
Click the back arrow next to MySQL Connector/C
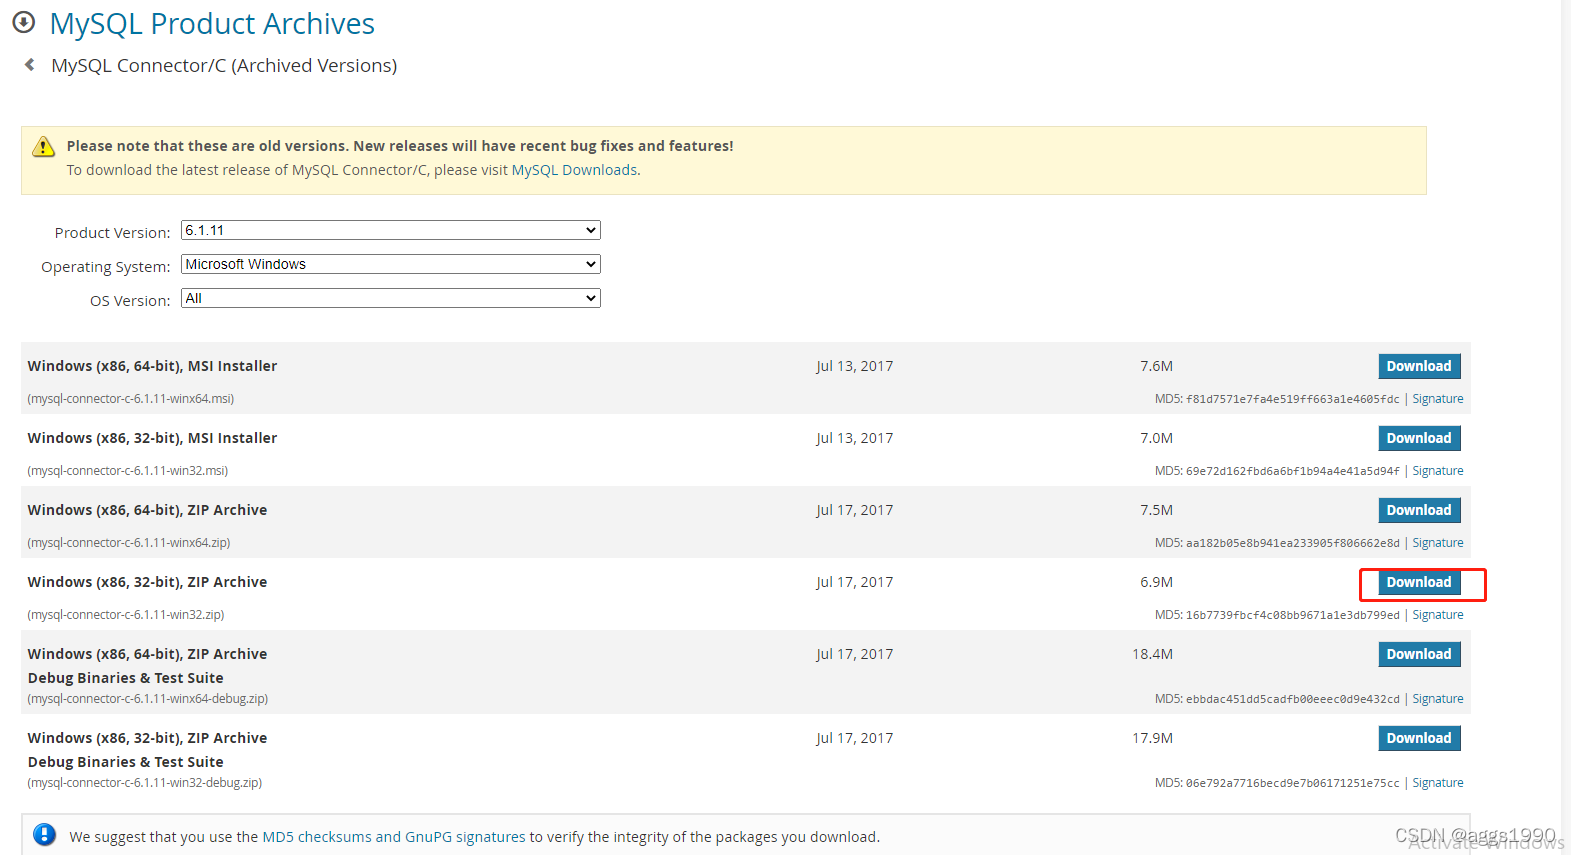(x=30, y=65)
